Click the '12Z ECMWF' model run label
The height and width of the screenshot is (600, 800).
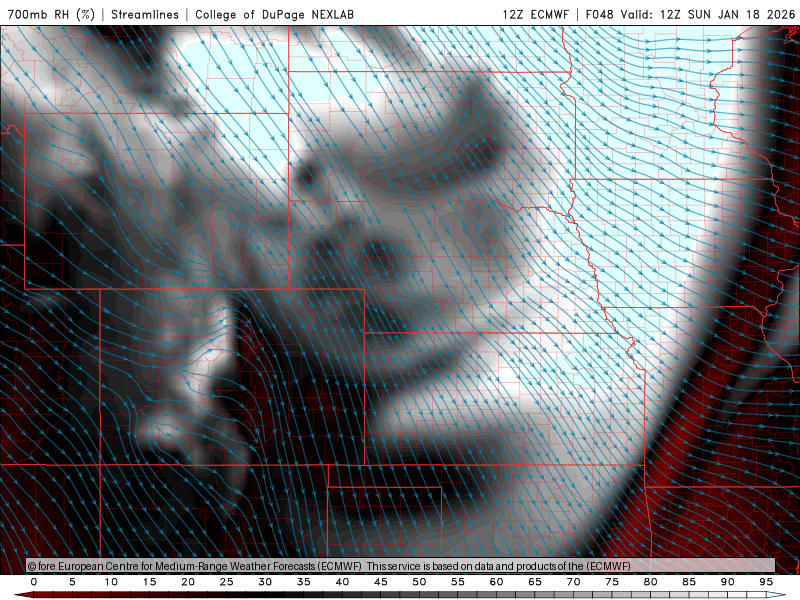pos(535,14)
